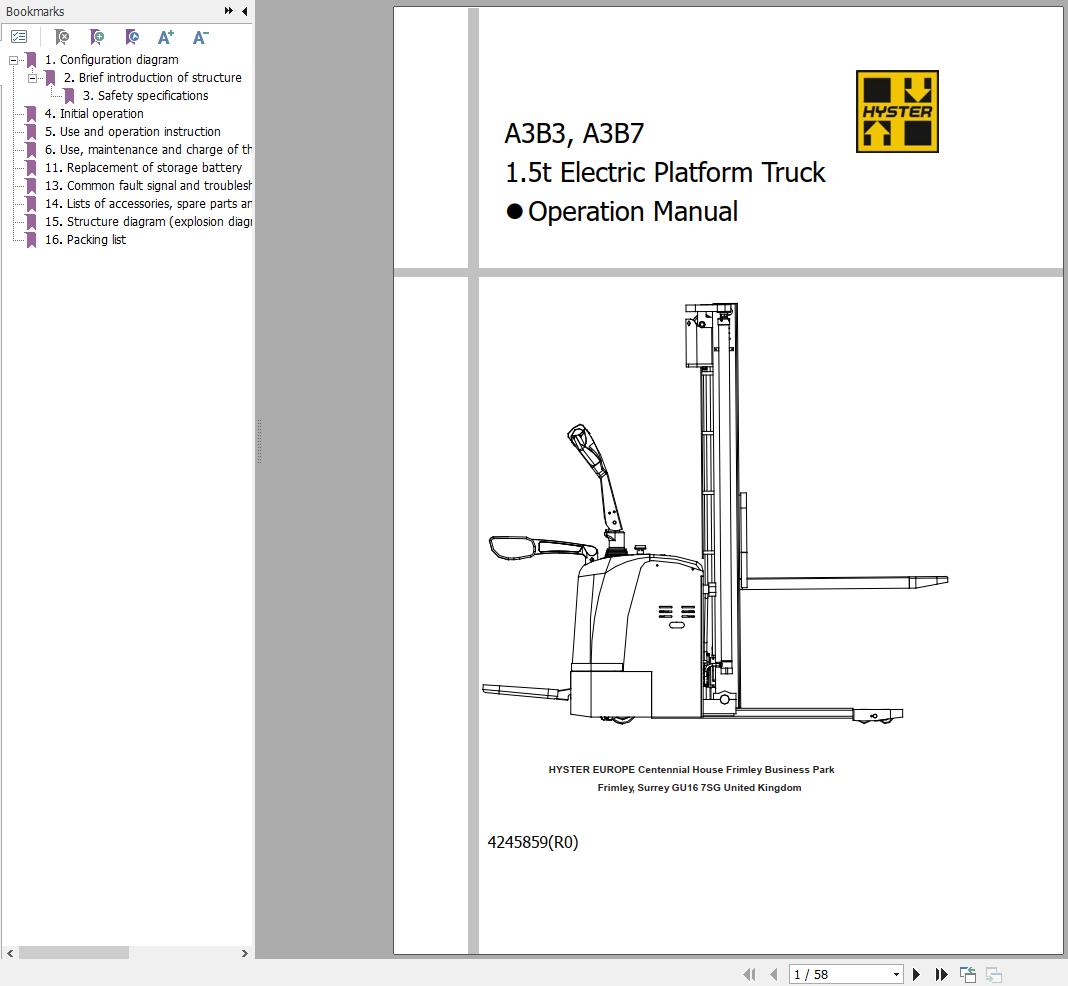Open bookmark 2. Brief introduction of structure
Screen dimensions: 1068x986
pos(153,78)
